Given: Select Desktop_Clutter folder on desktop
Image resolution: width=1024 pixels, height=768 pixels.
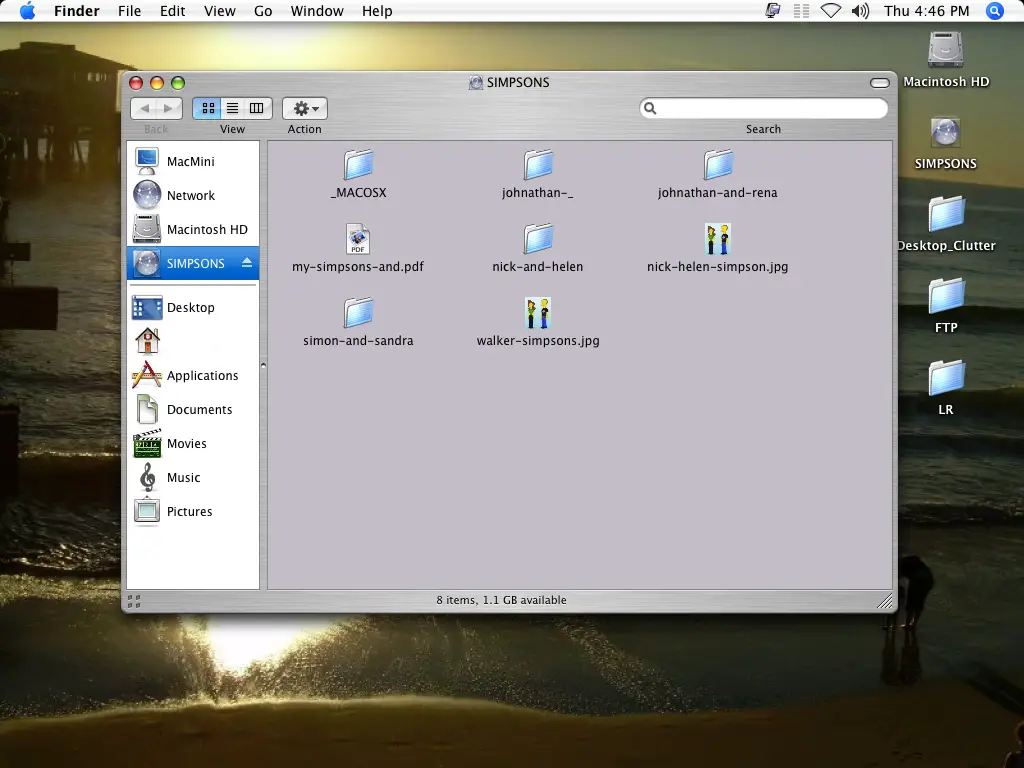Looking at the screenshot, I should click(x=946, y=214).
